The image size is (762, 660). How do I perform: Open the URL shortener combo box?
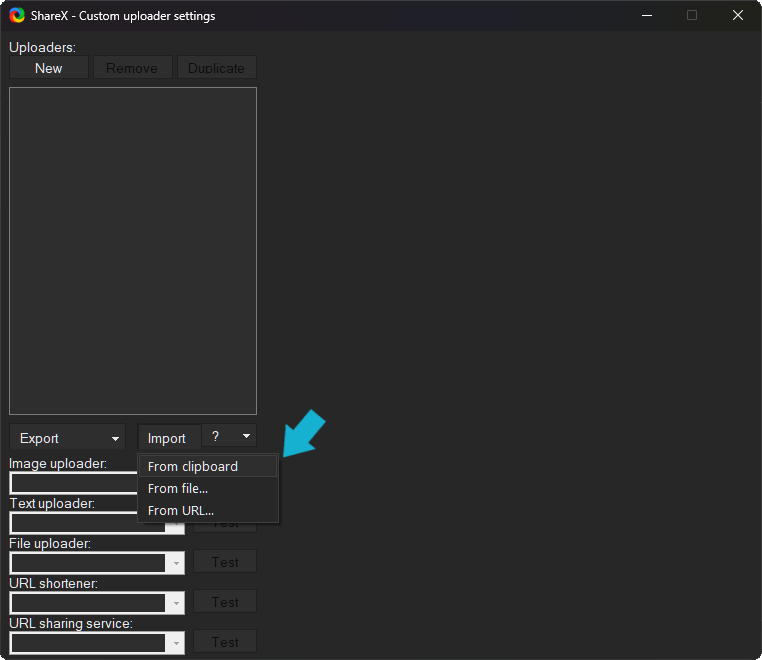click(97, 603)
